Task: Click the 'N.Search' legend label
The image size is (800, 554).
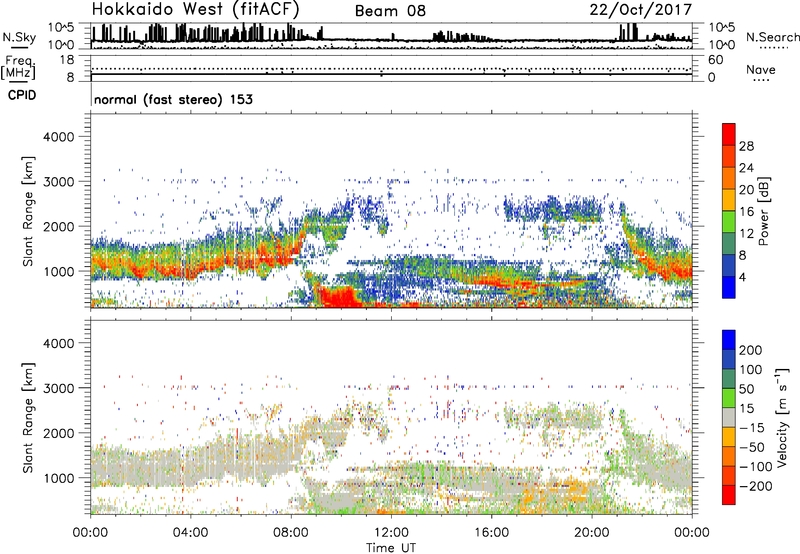Action: pyautogui.click(x=772, y=37)
